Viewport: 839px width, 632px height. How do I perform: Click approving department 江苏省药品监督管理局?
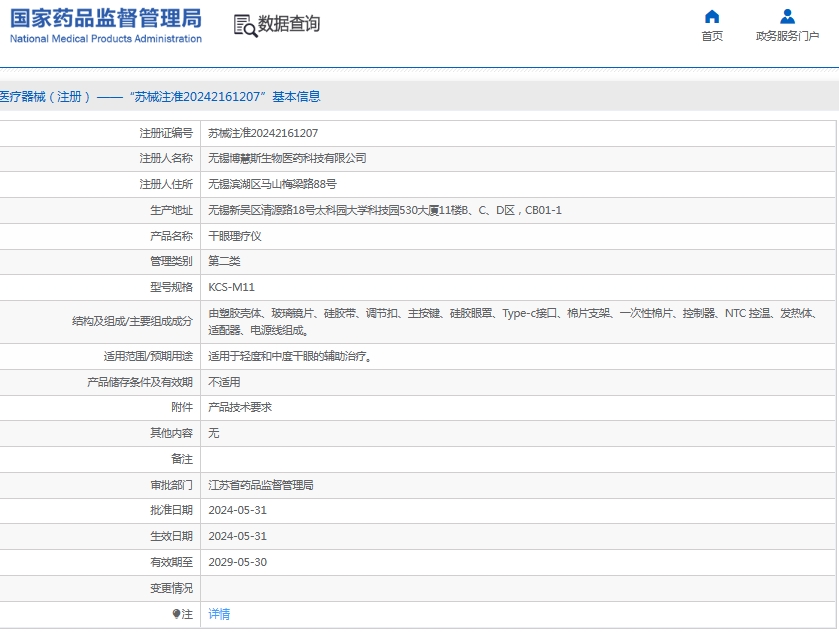(261, 485)
